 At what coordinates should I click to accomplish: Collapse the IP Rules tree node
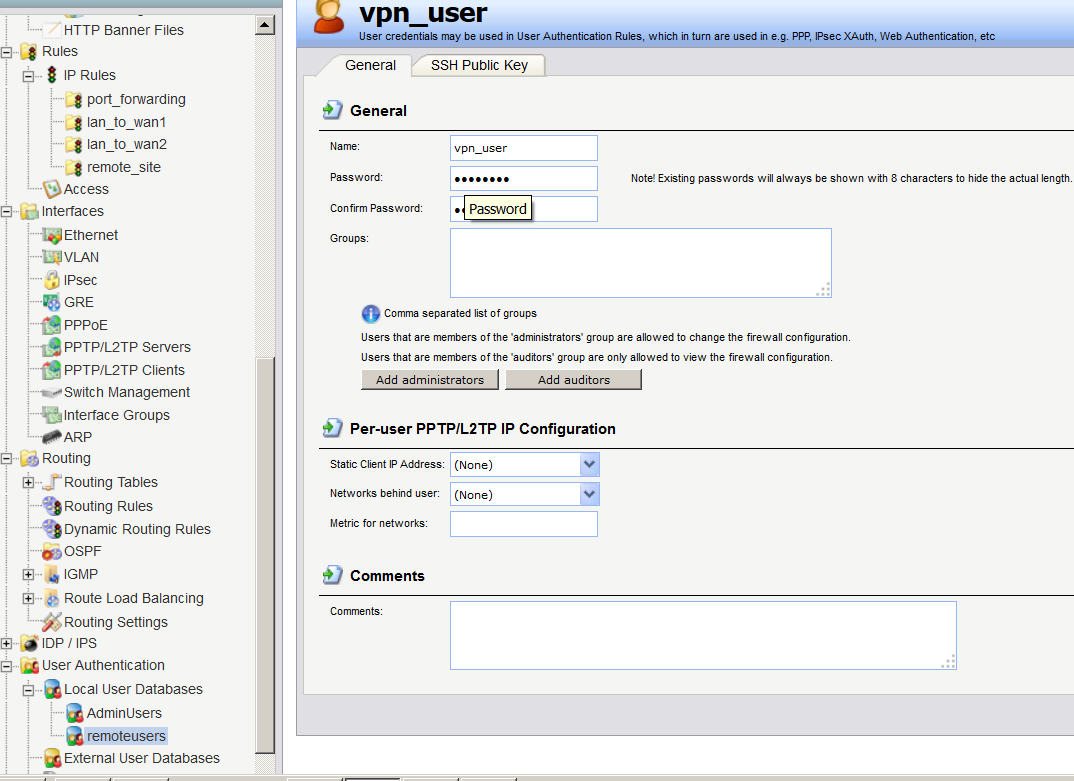point(28,76)
